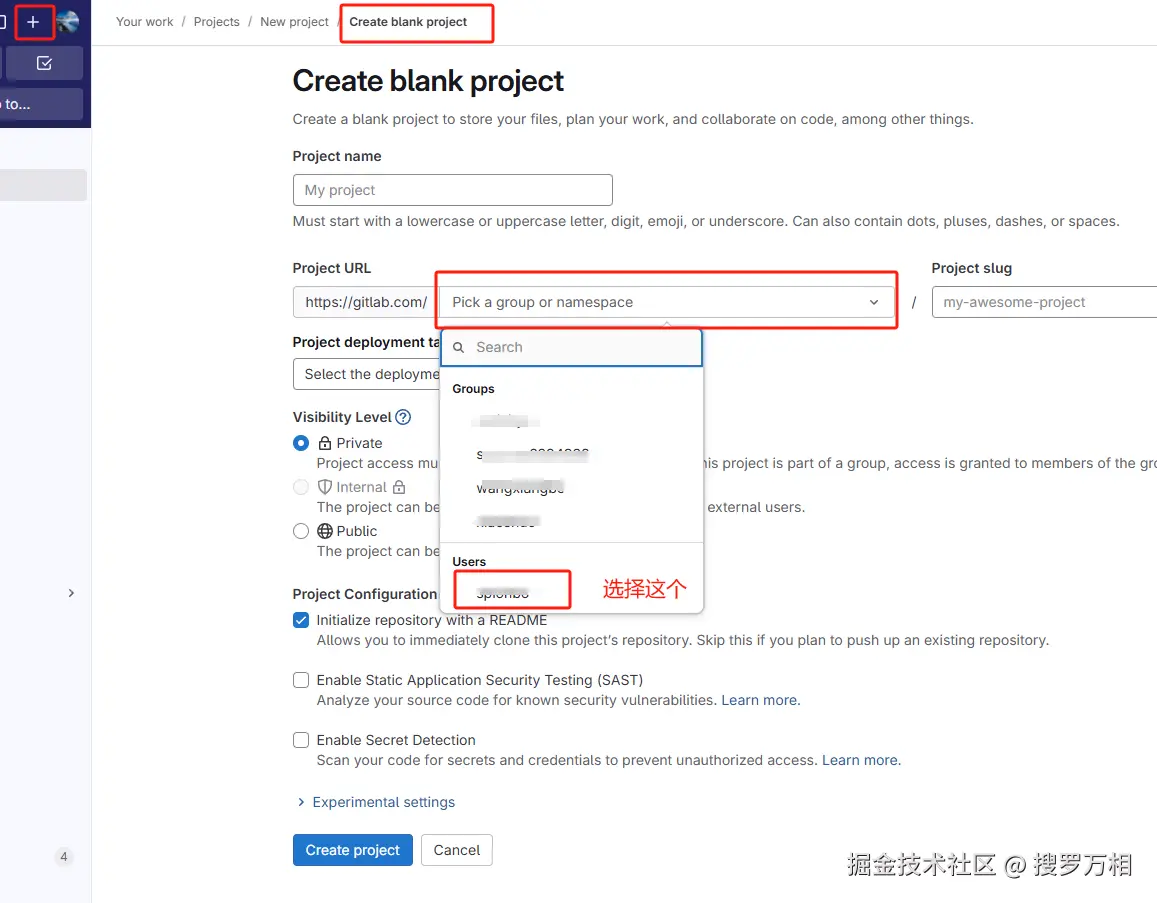
Task: Select the Internal visibility radio button
Action: [x=300, y=487]
